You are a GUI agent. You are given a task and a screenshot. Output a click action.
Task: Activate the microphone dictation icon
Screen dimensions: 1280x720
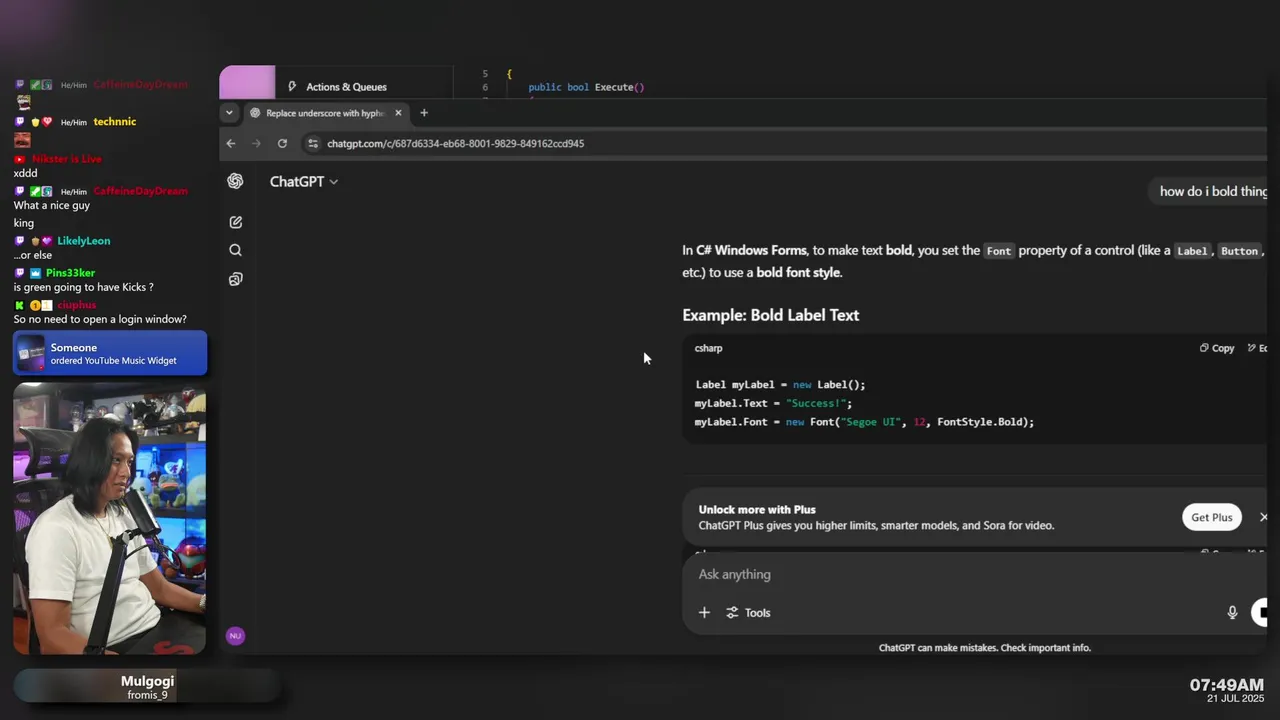pyautogui.click(x=1232, y=612)
